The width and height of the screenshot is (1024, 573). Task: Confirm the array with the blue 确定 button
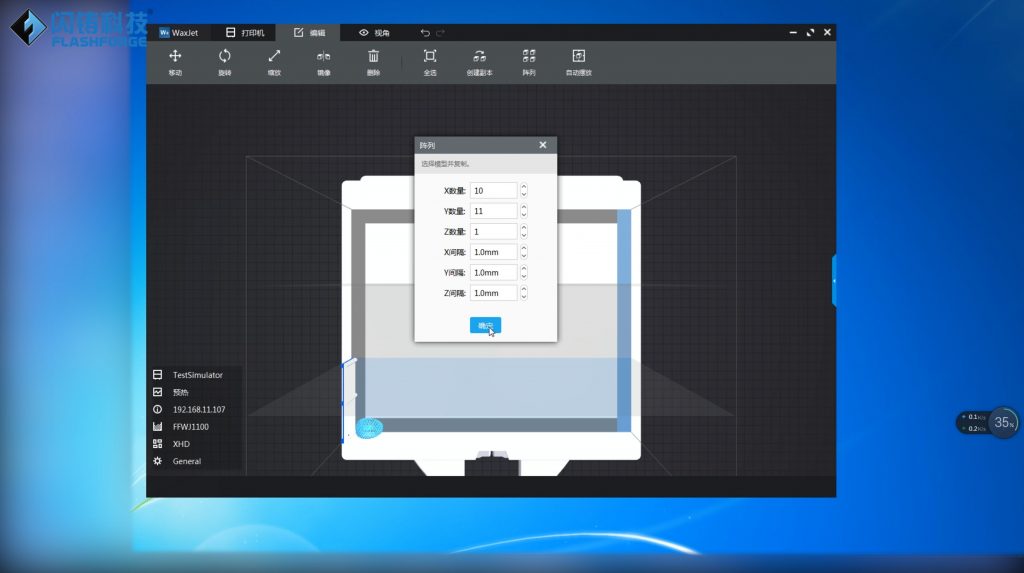coord(485,325)
